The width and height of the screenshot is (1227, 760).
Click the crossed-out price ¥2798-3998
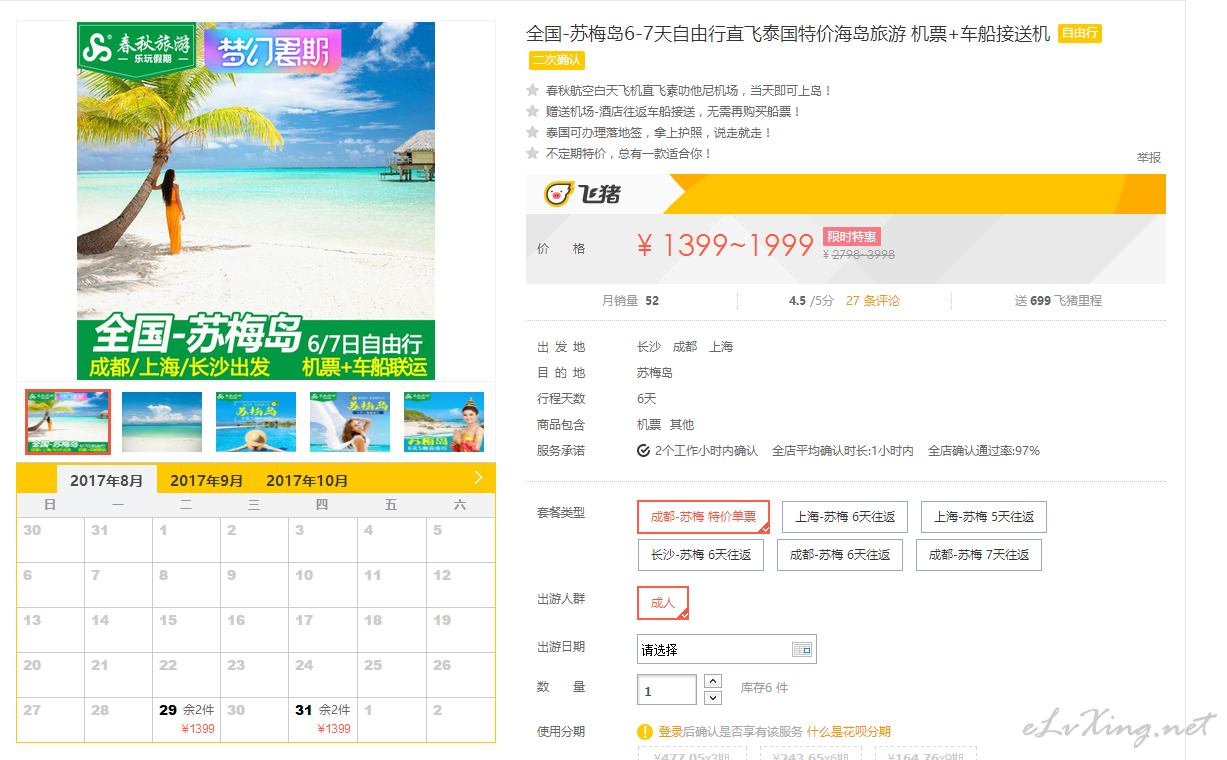(859, 255)
